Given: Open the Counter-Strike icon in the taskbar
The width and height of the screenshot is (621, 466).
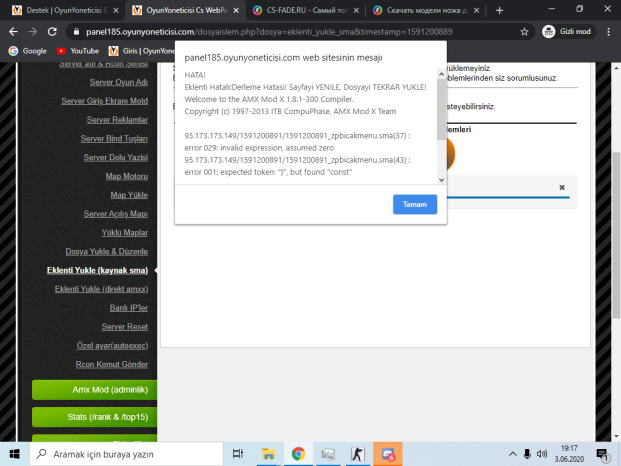Looking at the screenshot, I should point(357,454).
